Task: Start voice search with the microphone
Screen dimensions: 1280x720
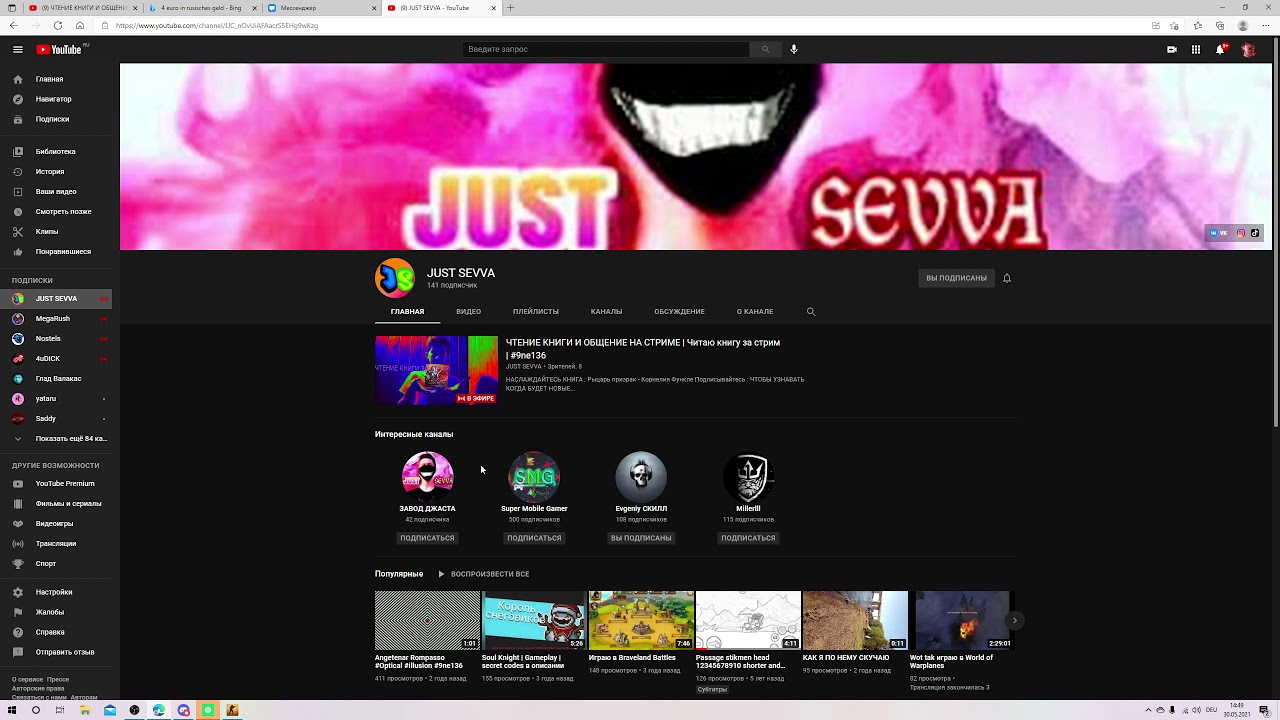Action: [794, 49]
